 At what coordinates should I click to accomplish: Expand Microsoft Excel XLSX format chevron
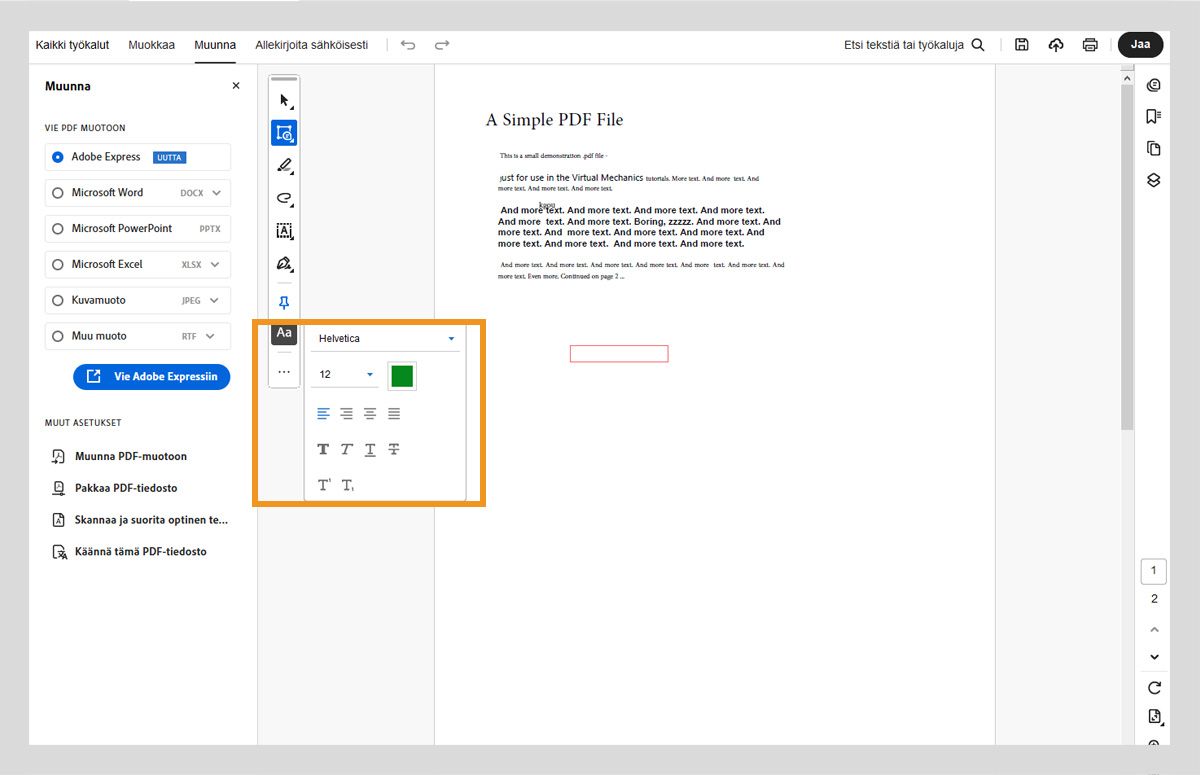[x=215, y=265]
